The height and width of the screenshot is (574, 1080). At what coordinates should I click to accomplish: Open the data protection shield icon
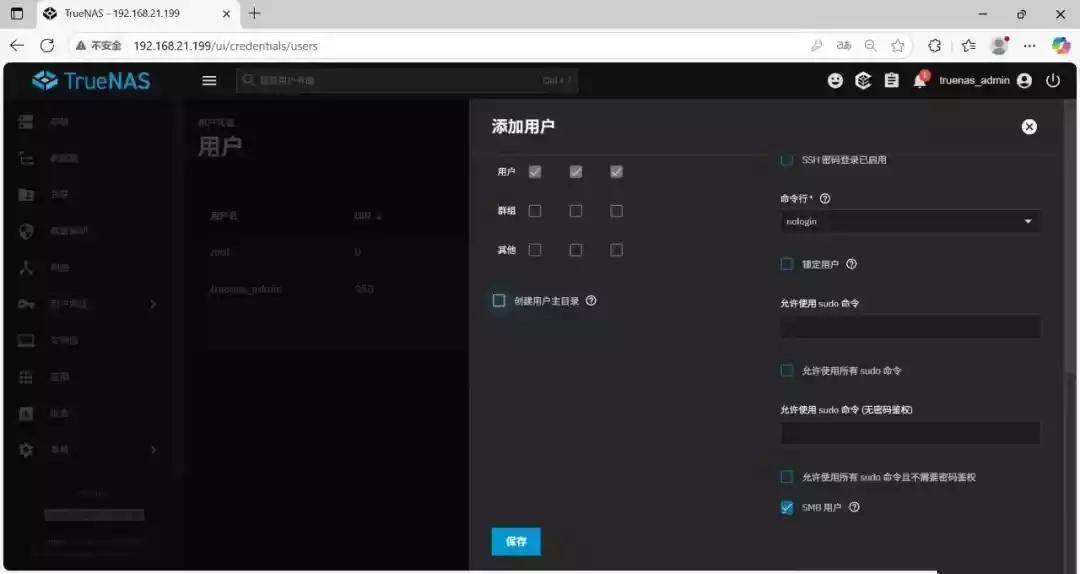25,231
